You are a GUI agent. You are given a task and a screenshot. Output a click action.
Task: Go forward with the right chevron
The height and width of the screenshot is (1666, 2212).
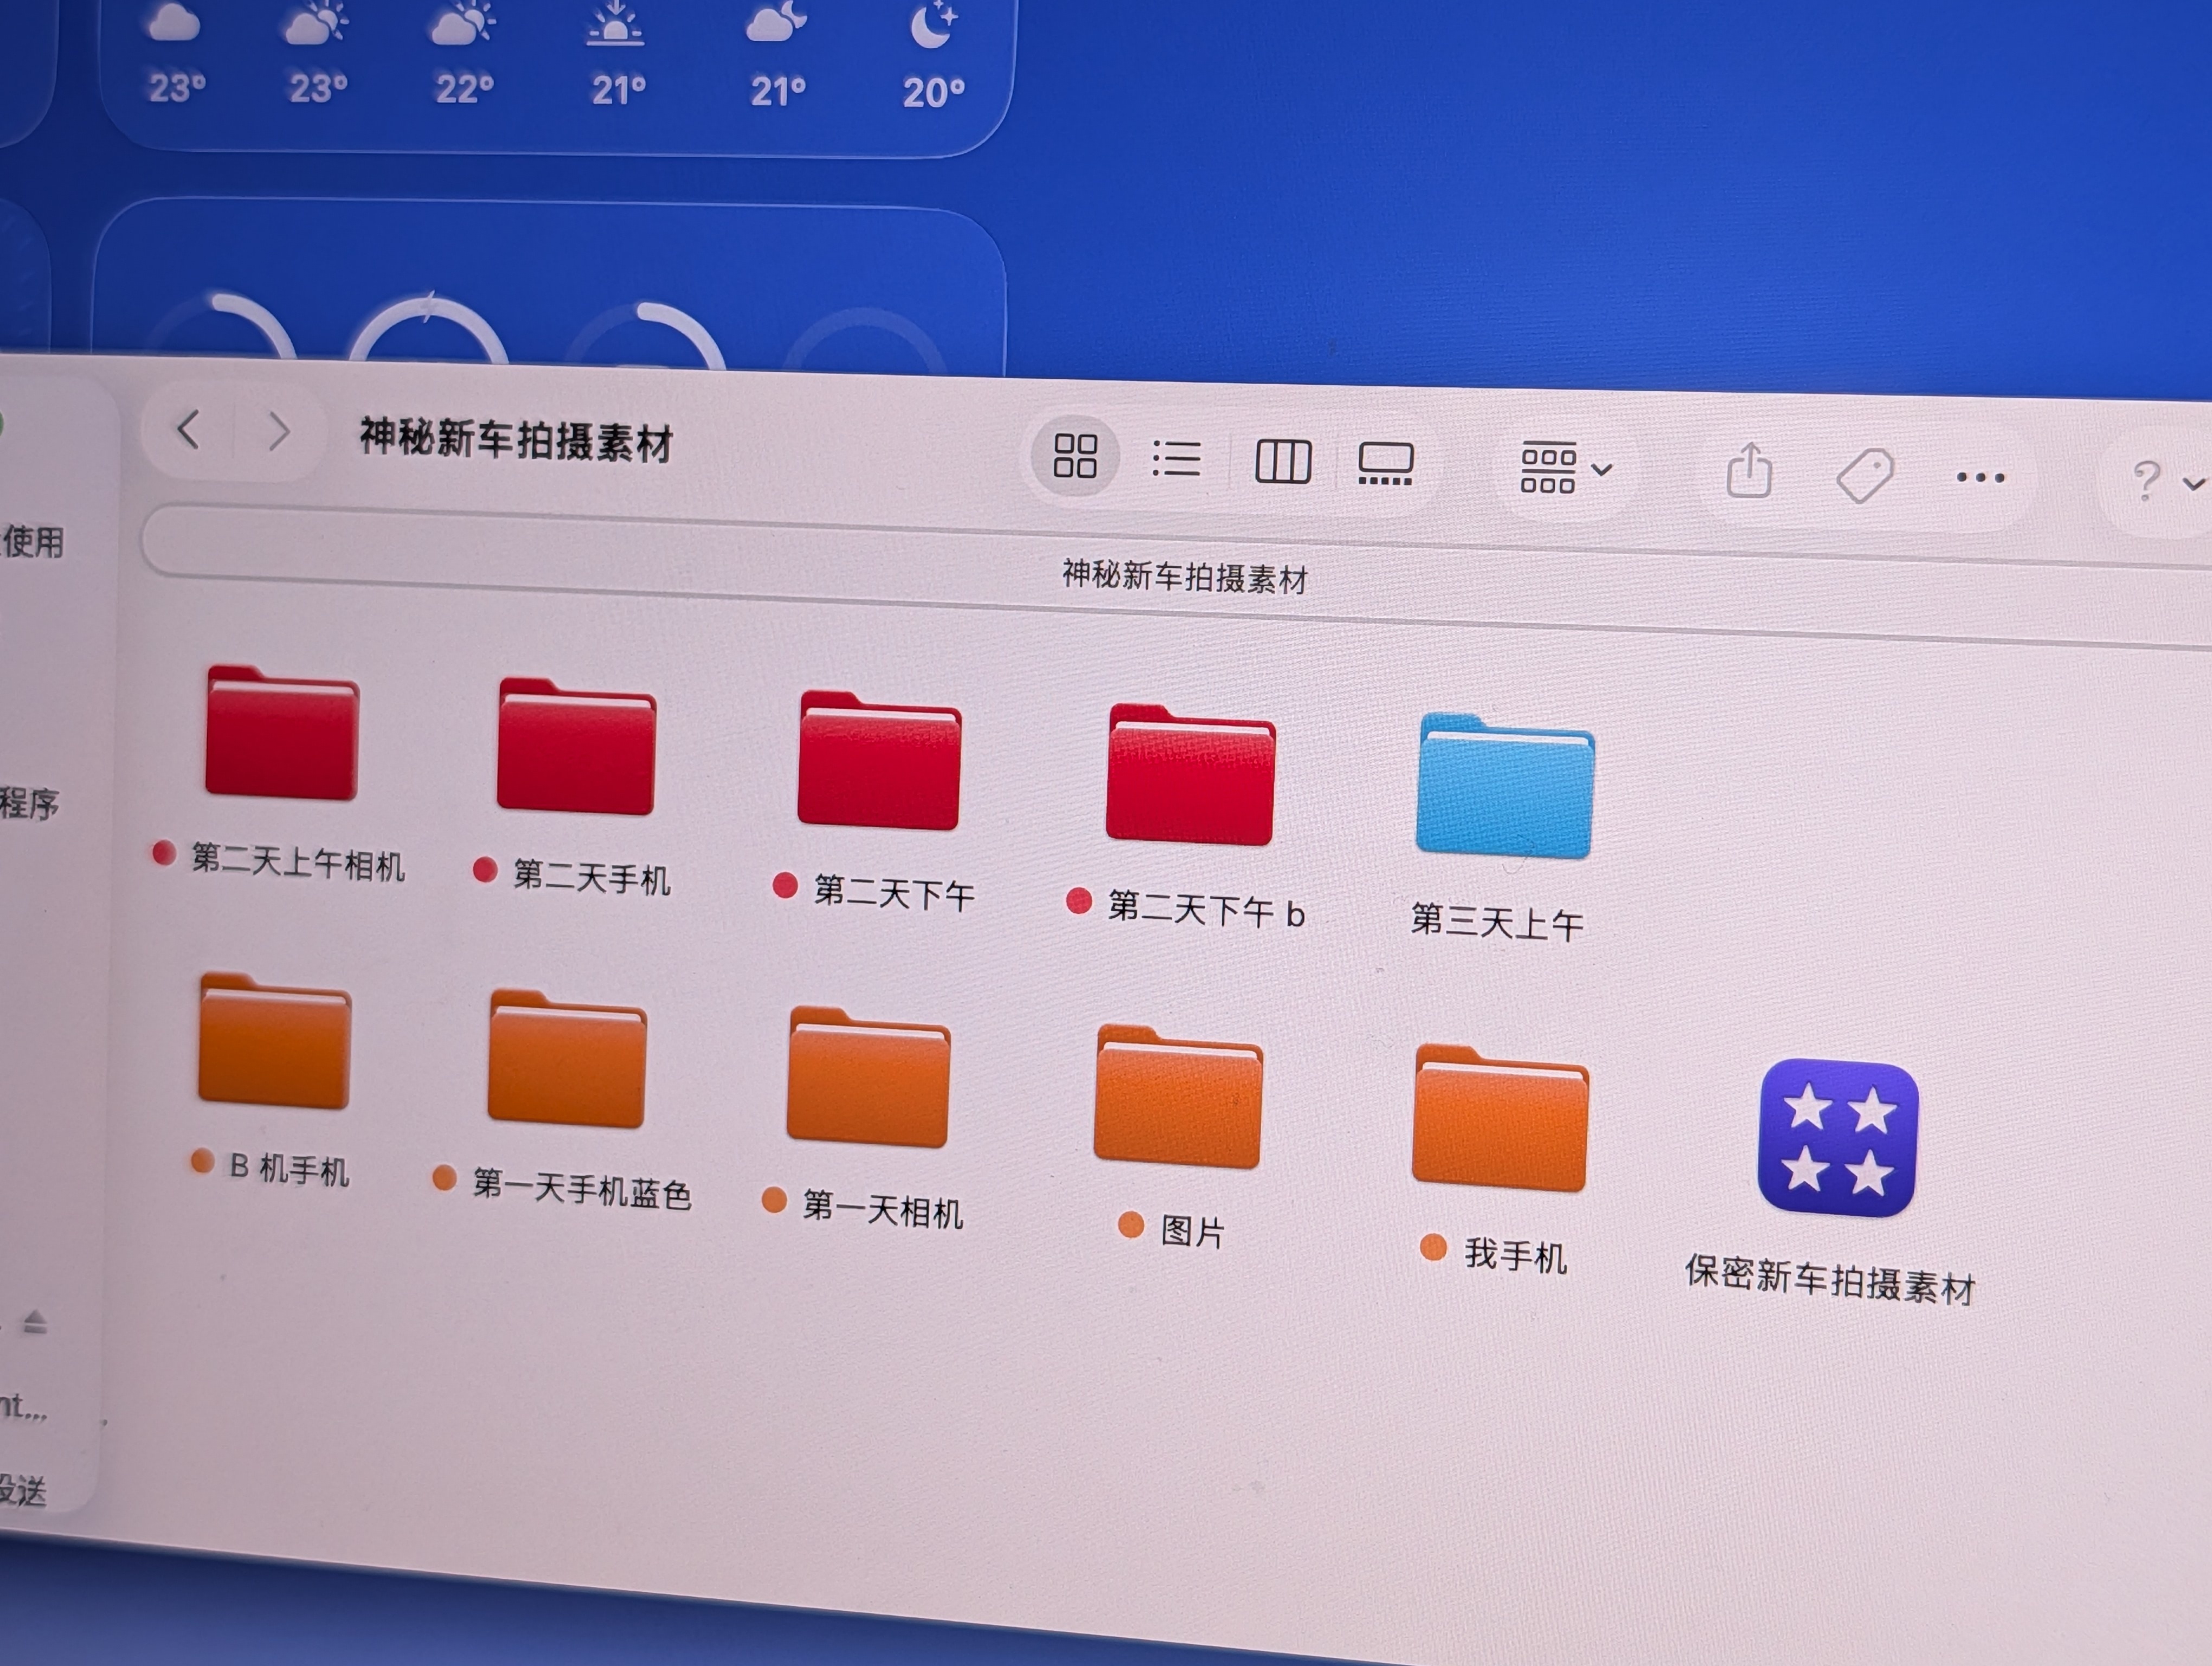click(279, 432)
